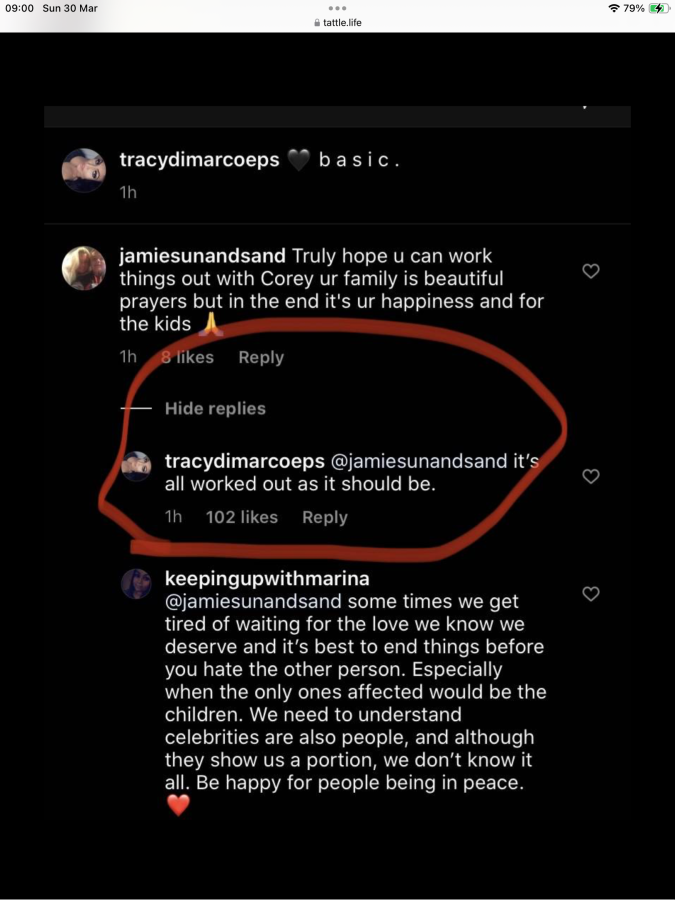
Task: Select the tattle.life address bar
Action: 338,23
